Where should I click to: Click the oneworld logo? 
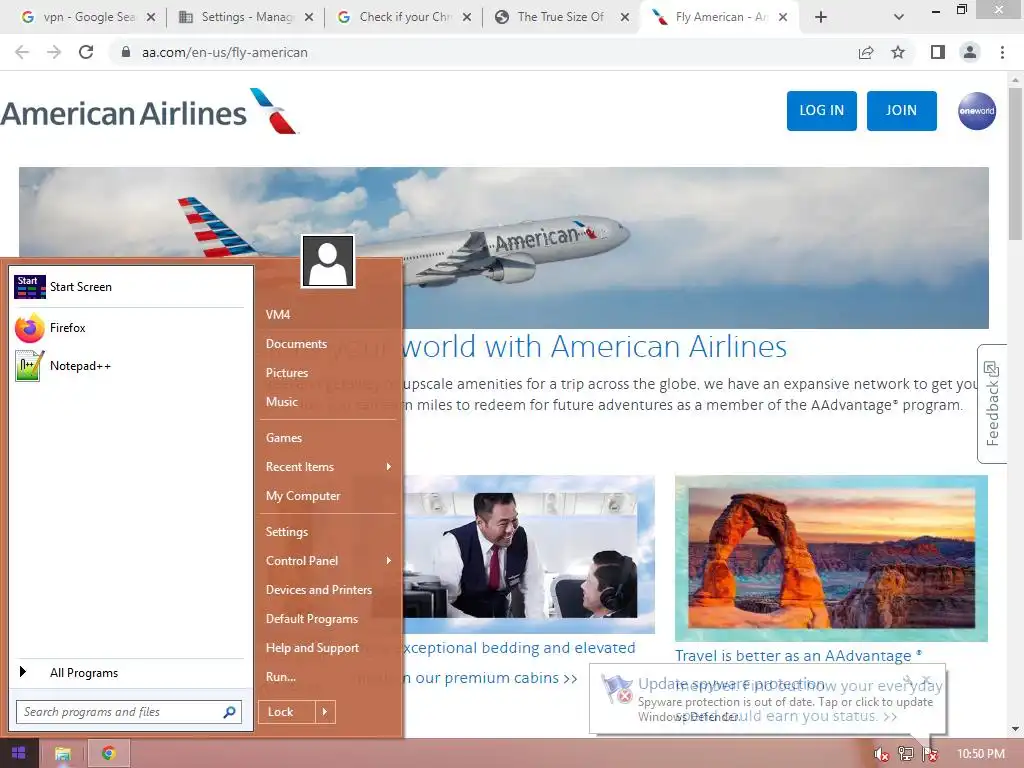tap(977, 111)
